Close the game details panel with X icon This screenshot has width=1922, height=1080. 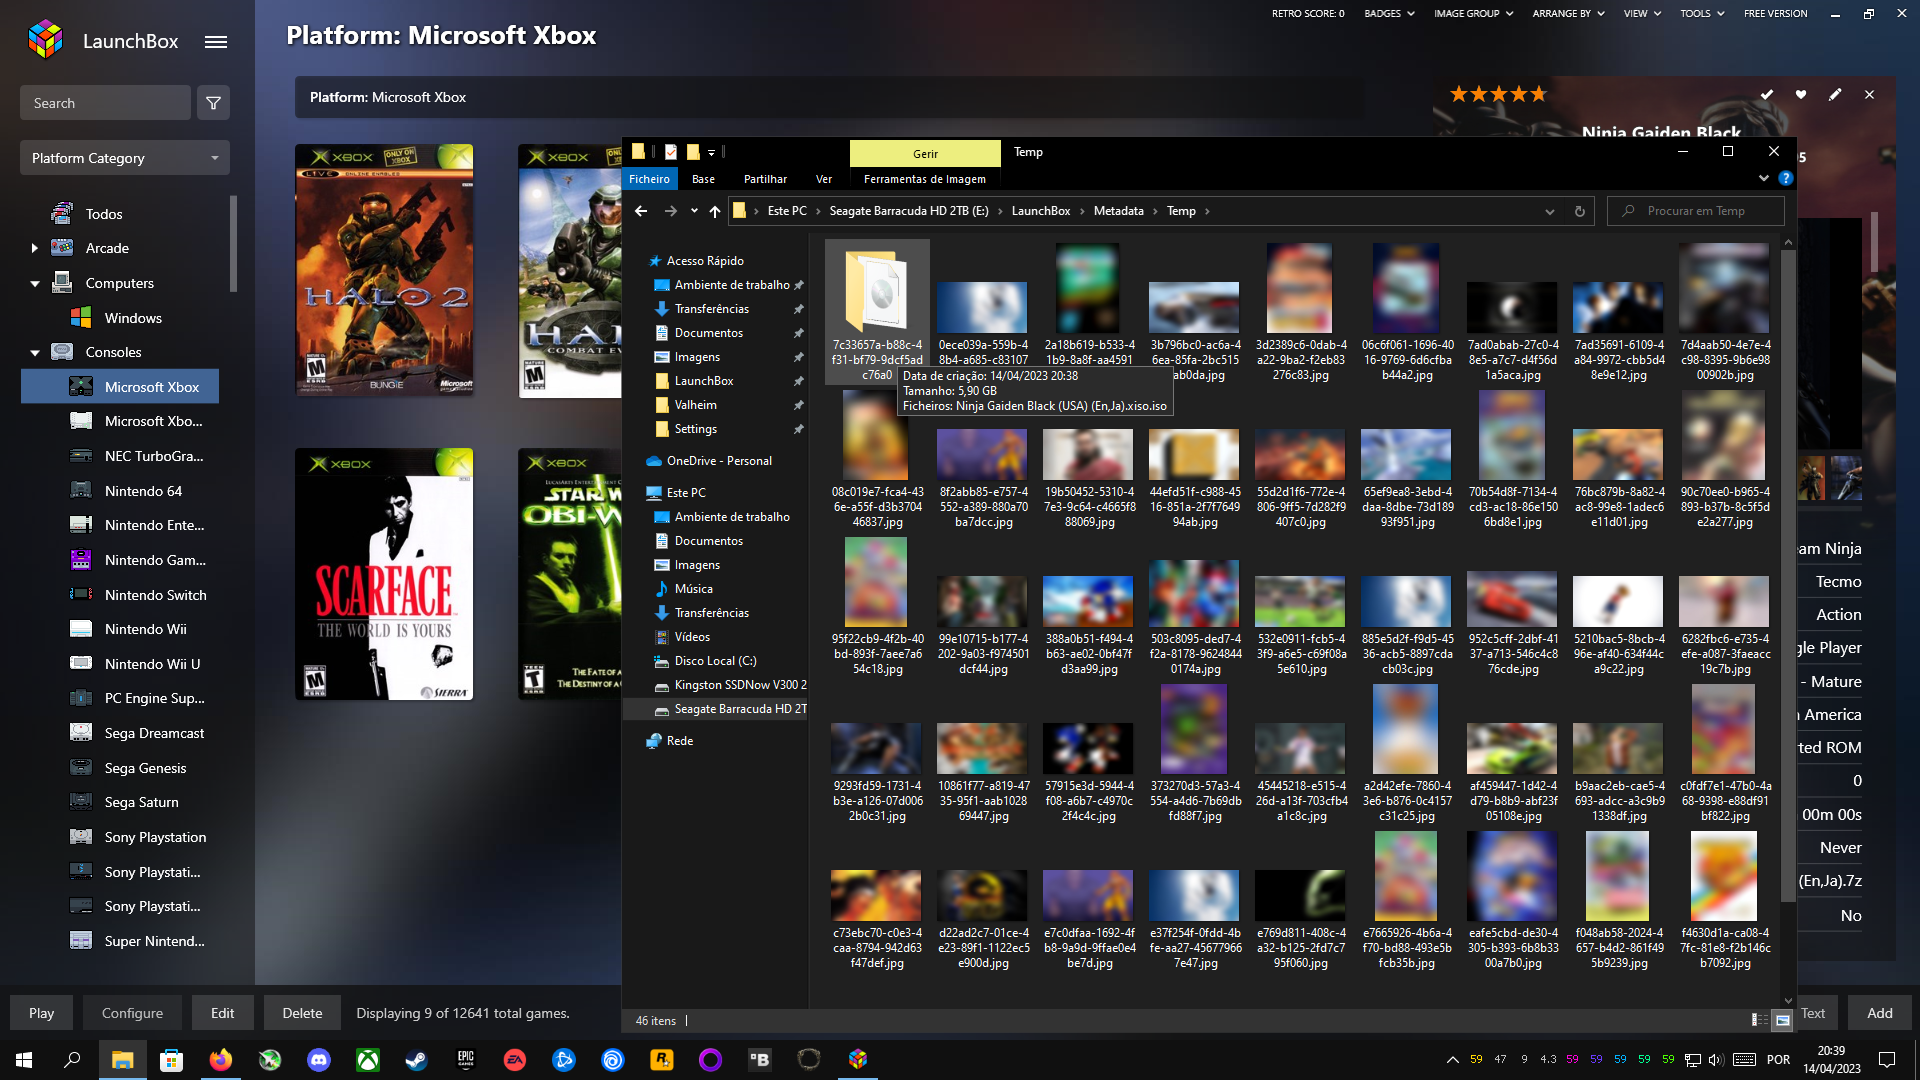(1869, 95)
